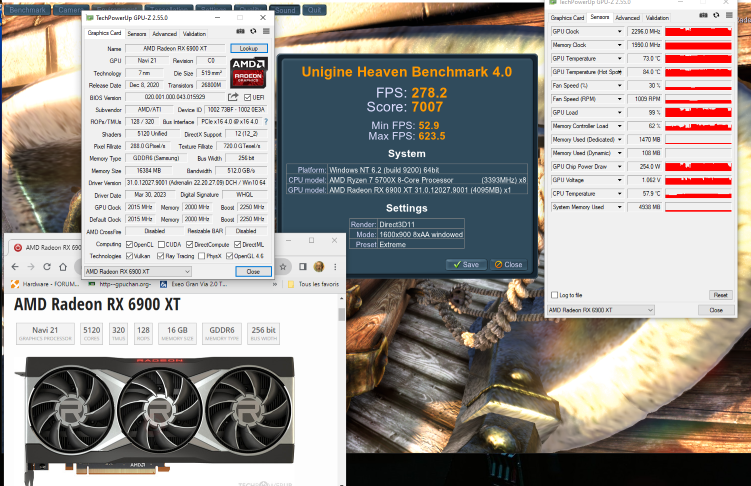Click the refresh icon in GPU-Z Graphics Card window
The width and height of the screenshot is (751, 486).
[253, 32]
